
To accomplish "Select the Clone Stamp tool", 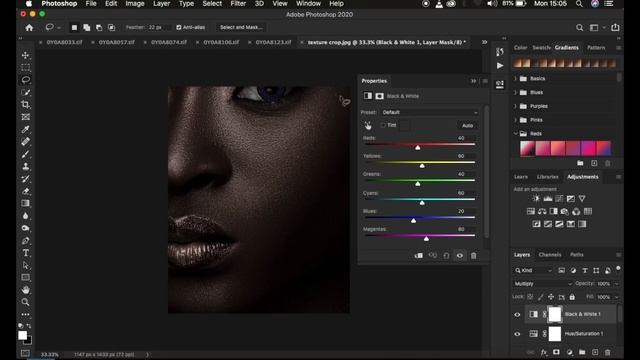I will point(25,167).
